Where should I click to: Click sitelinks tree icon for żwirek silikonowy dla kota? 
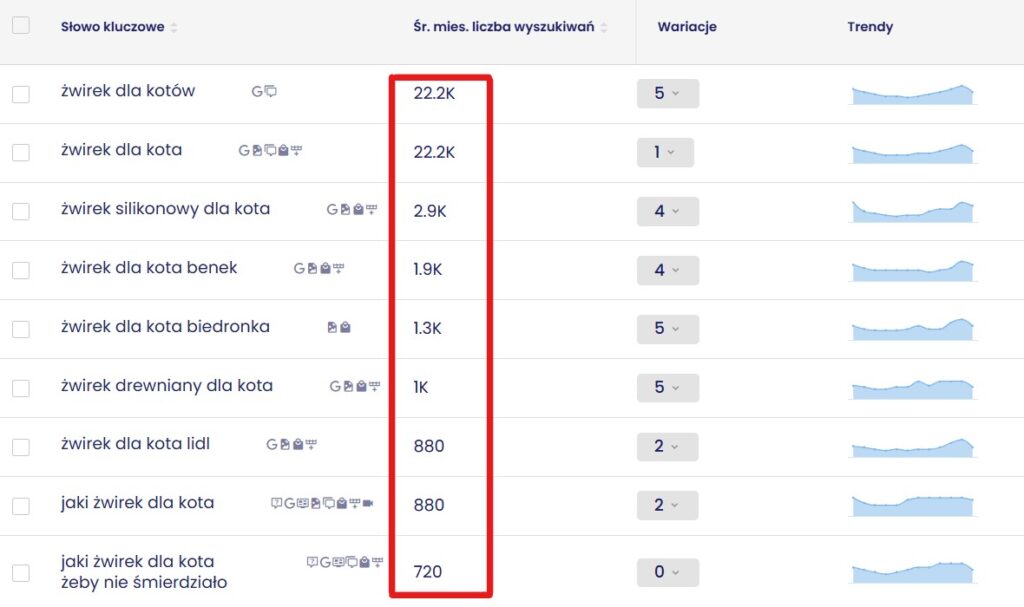pyautogui.click(x=372, y=210)
